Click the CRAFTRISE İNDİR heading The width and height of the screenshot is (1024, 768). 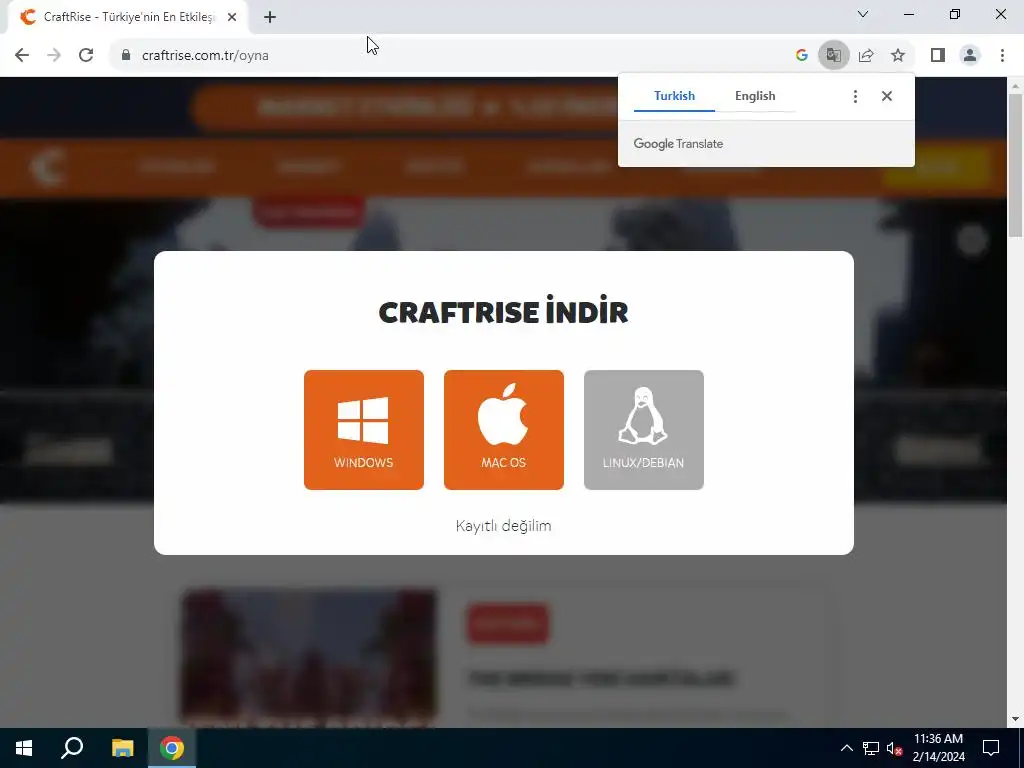point(504,312)
